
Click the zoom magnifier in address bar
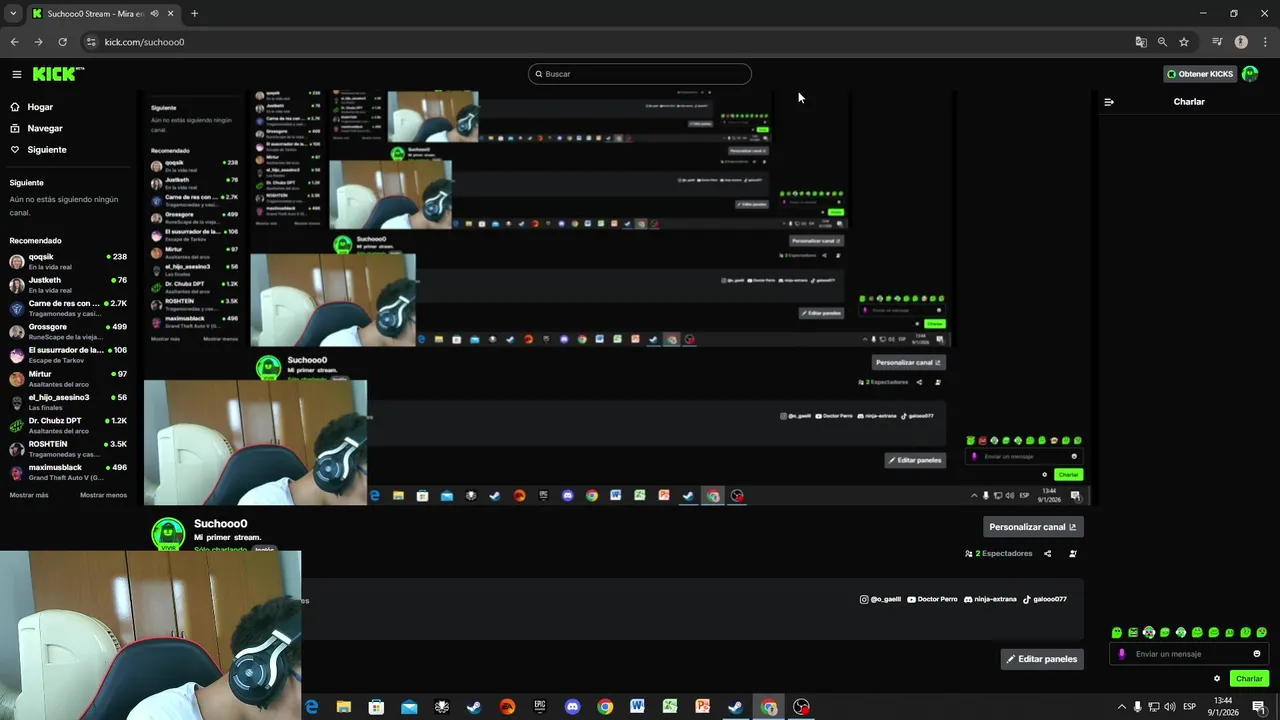point(1162,42)
